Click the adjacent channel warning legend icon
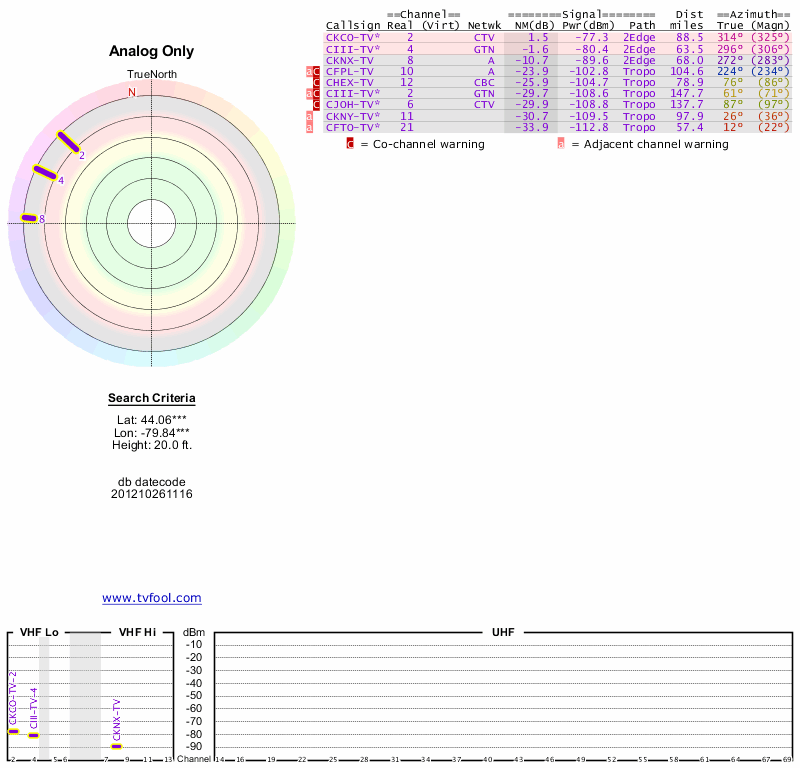 [x=561, y=144]
